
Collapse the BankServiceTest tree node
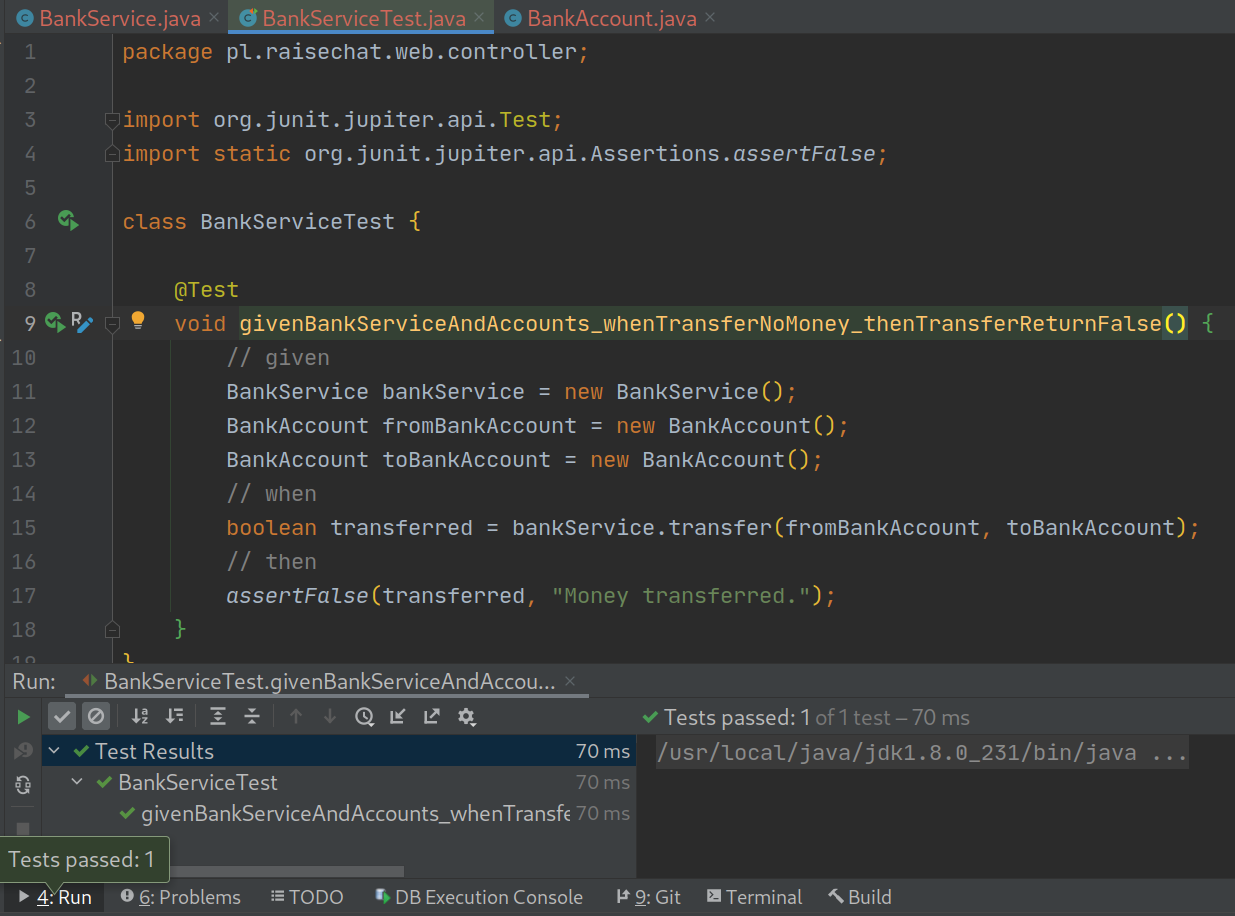[x=78, y=783]
